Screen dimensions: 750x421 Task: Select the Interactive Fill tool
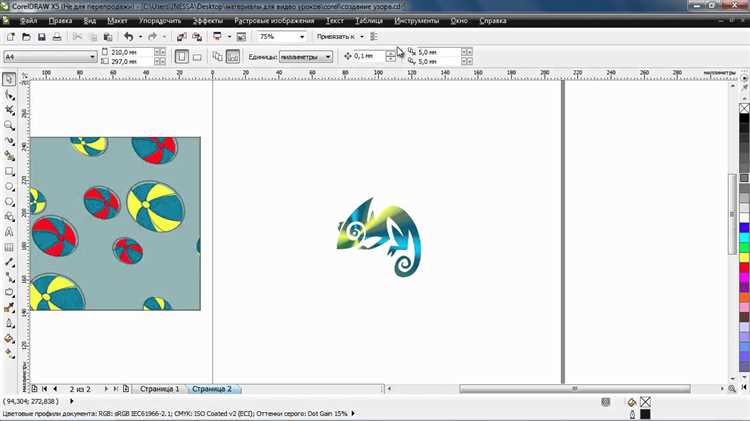[9, 354]
